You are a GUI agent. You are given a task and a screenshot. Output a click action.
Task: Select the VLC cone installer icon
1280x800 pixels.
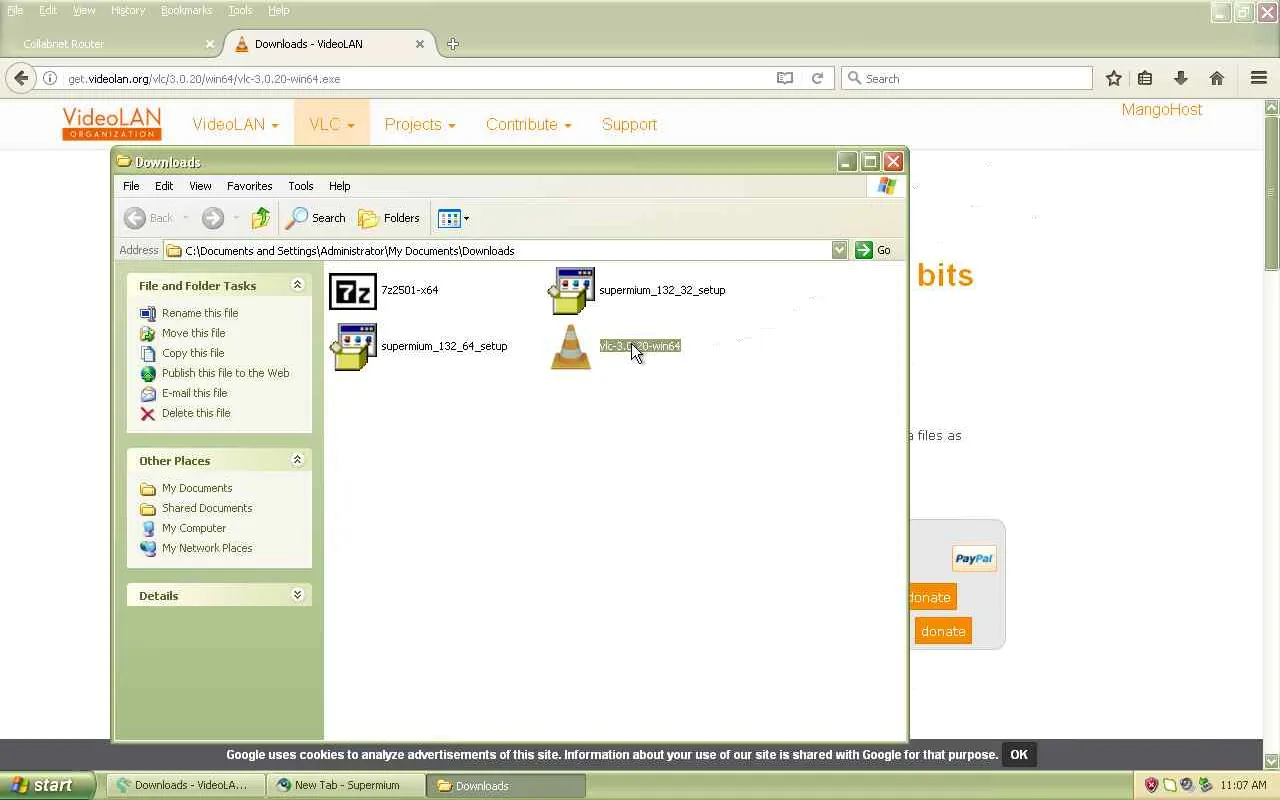[571, 347]
